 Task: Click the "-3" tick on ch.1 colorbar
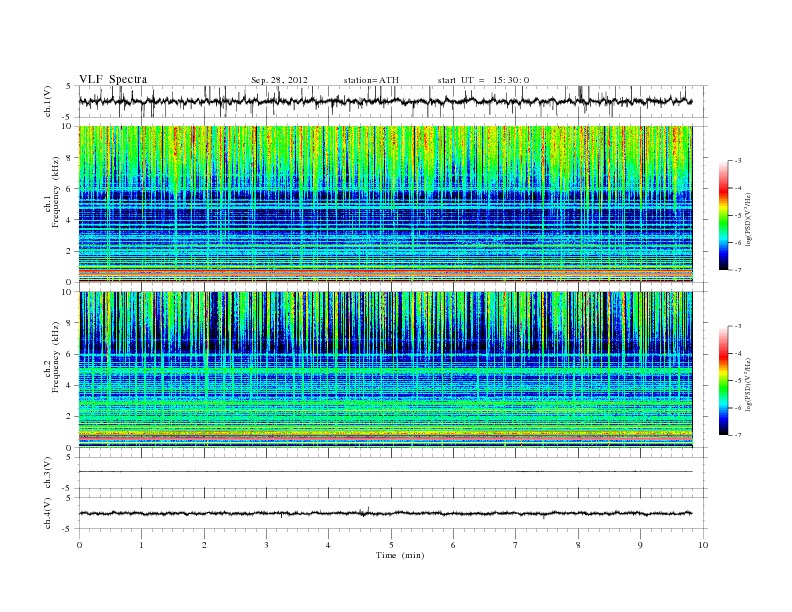(x=738, y=161)
